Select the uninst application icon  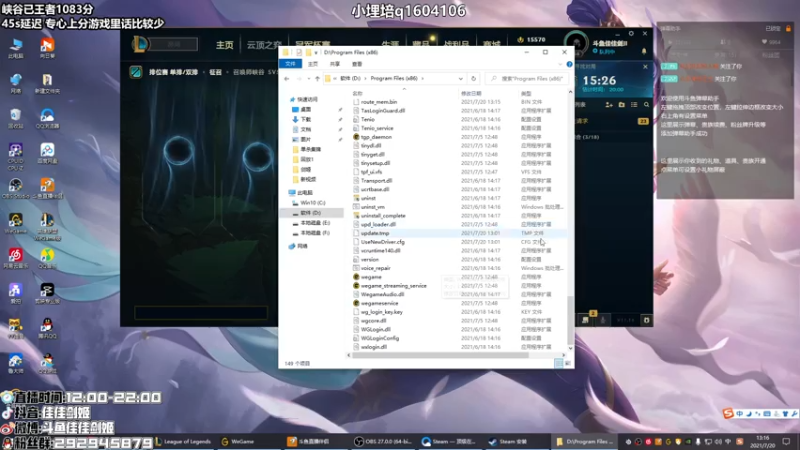(356, 198)
